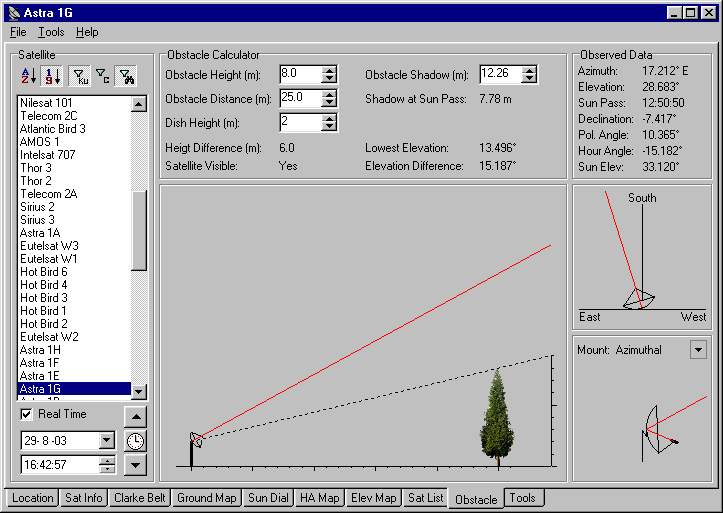Sort satellites numerically 1-9
The width and height of the screenshot is (723, 513).
52,76
